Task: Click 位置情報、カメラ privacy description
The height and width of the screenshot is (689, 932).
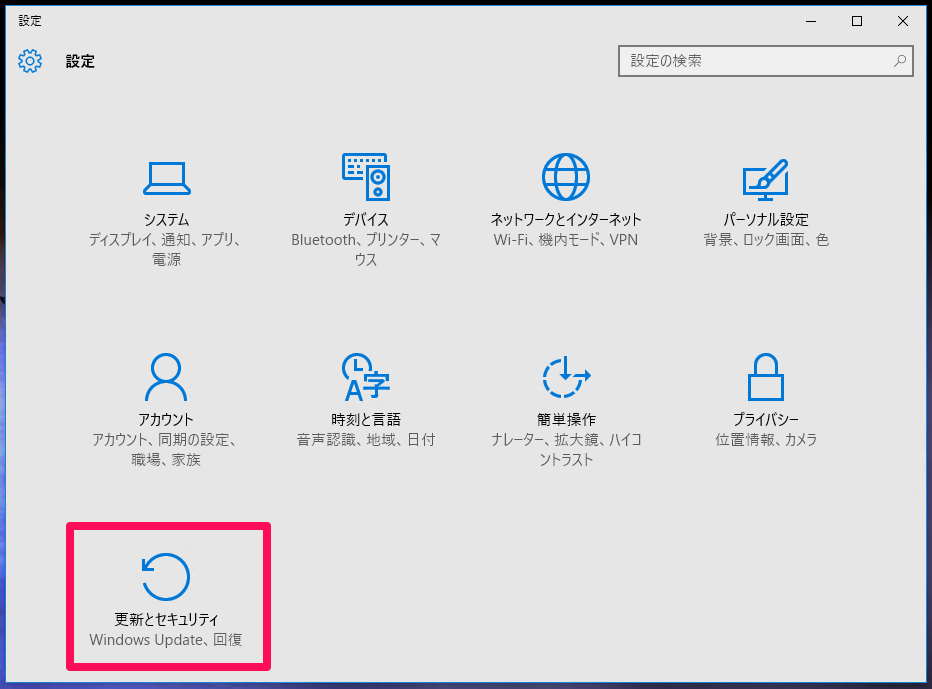Action: tap(766, 440)
